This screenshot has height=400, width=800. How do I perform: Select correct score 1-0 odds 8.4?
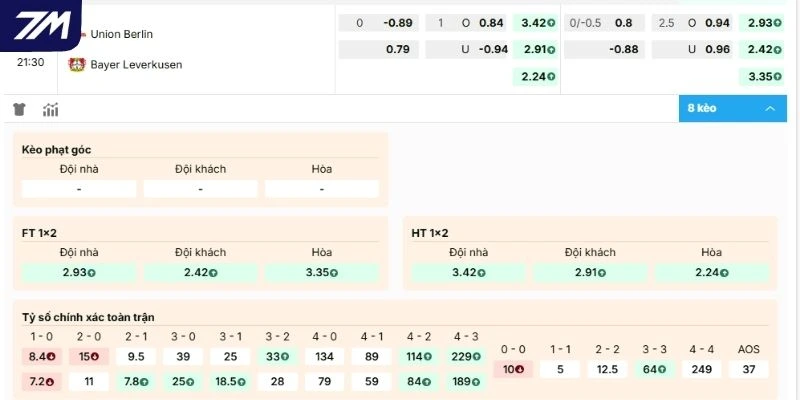click(x=42, y=355)
